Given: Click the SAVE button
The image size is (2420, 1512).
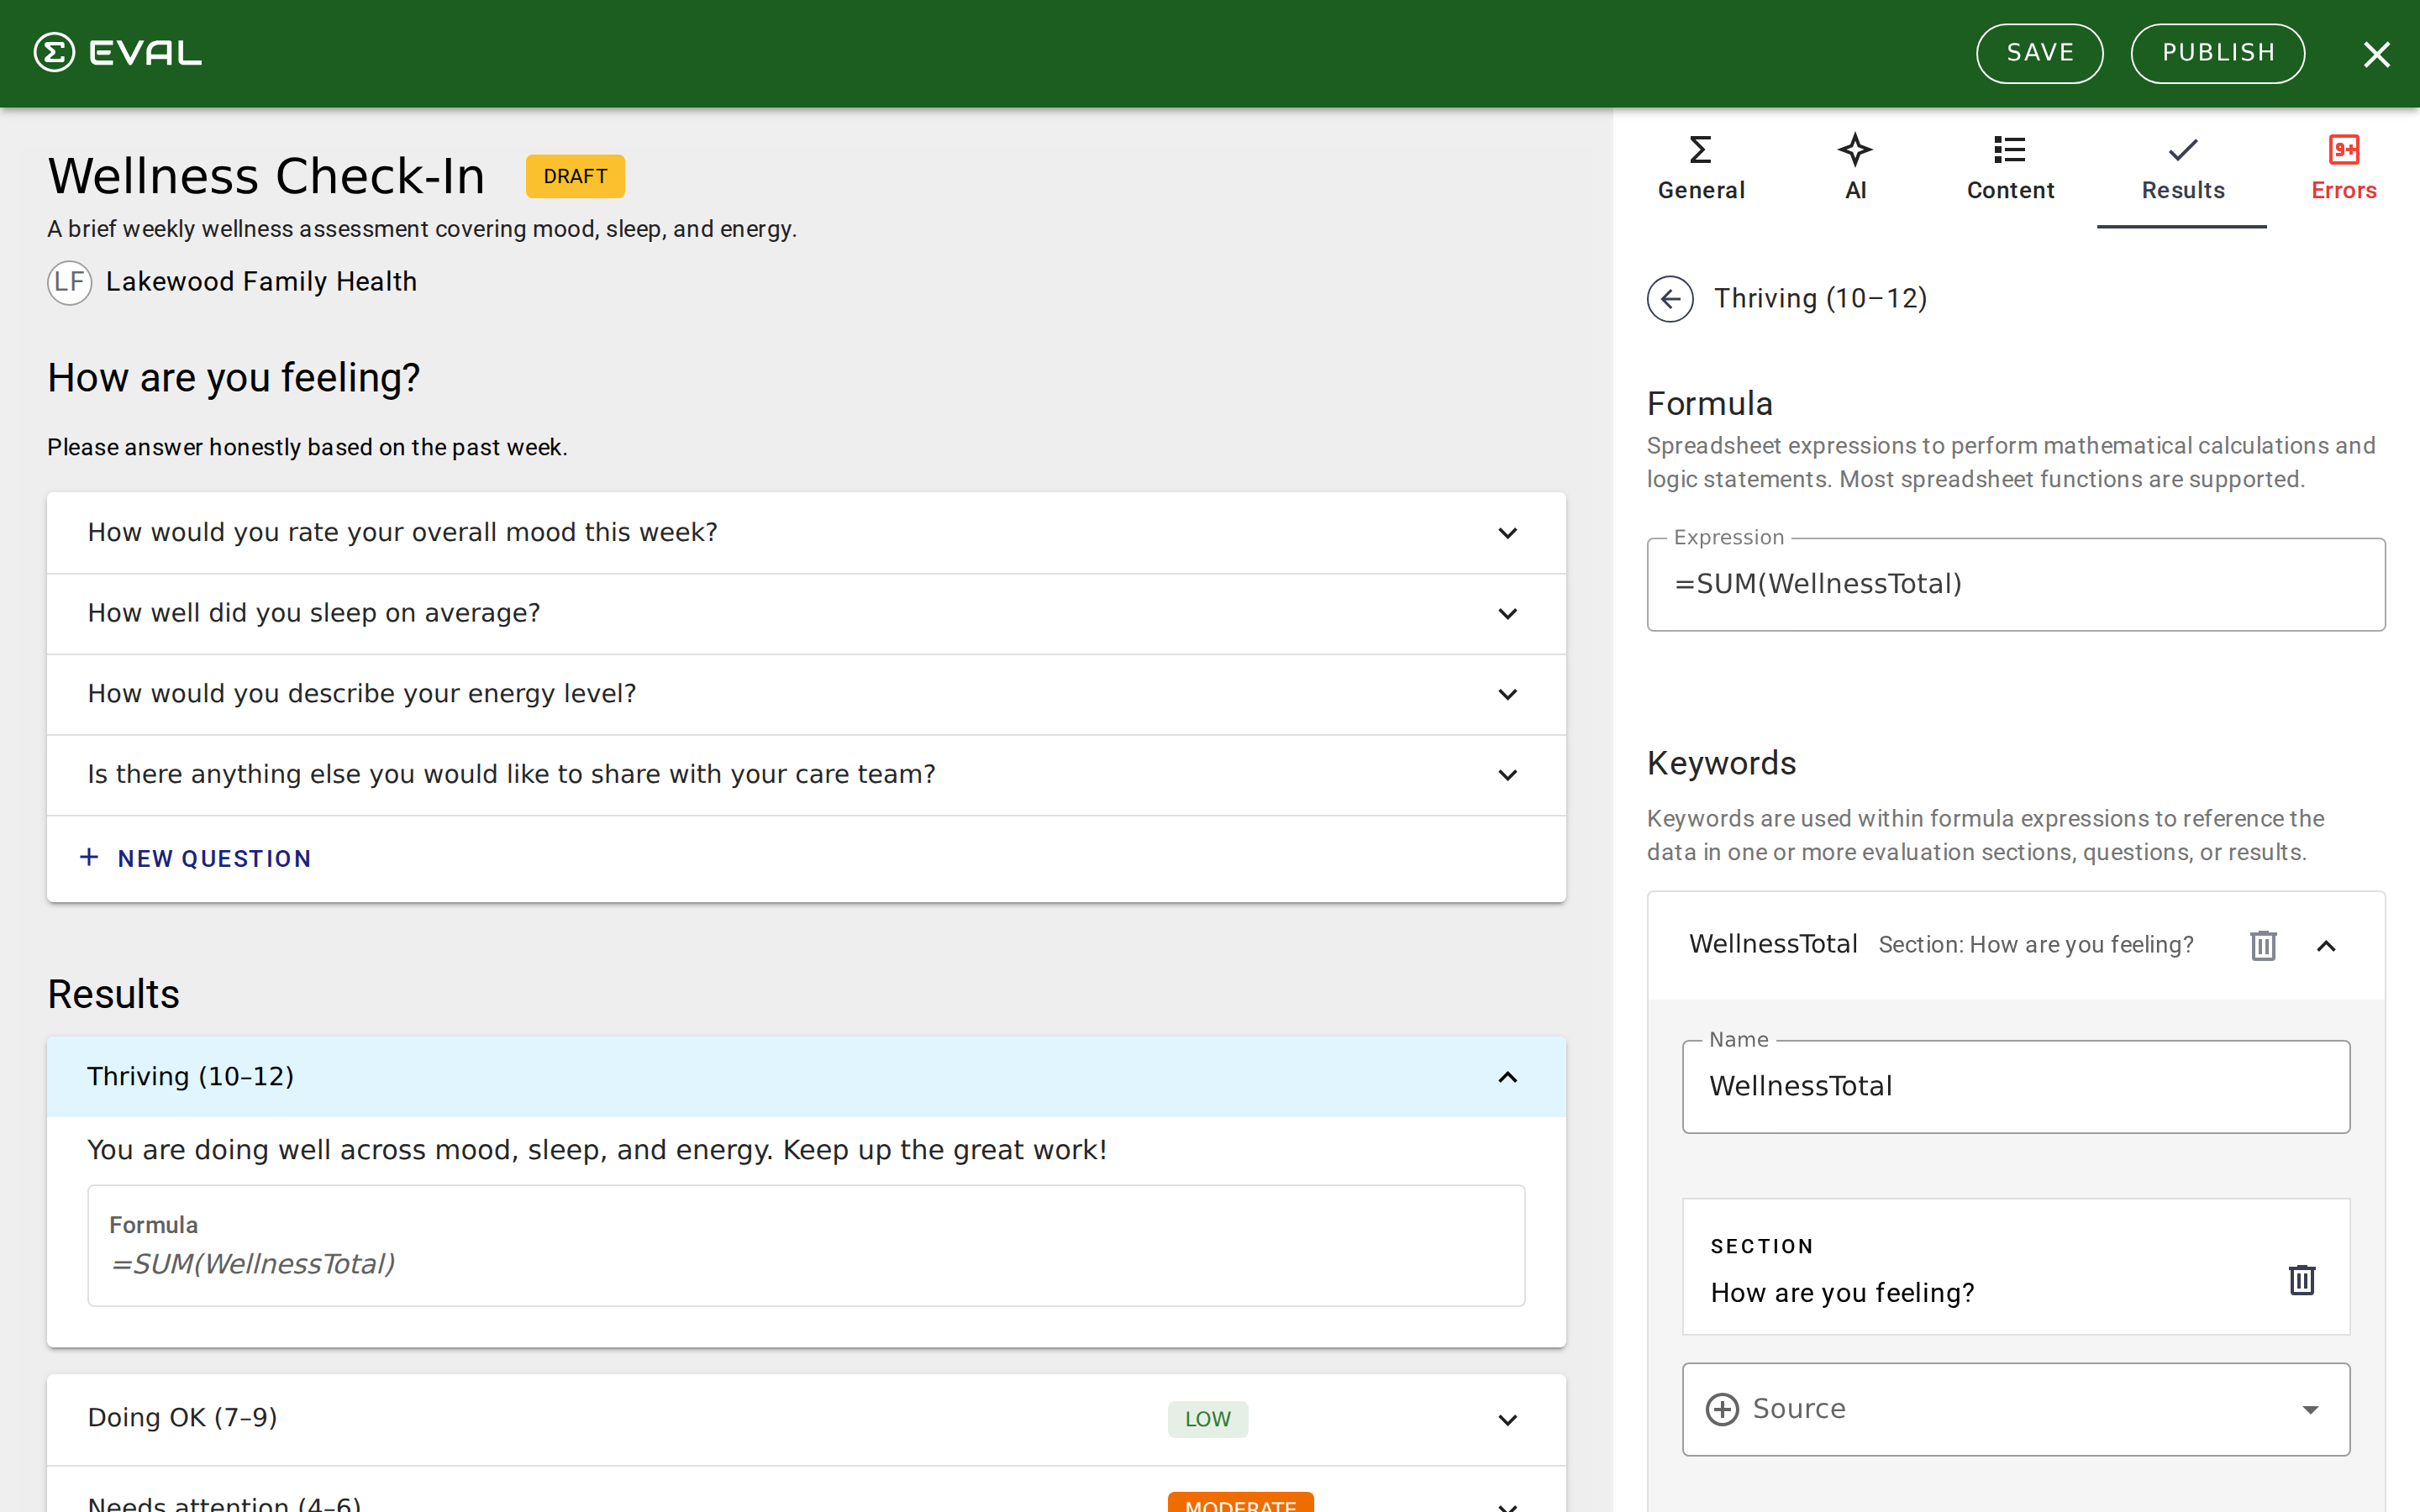Looking at the screenshot, I should 2039,53.
